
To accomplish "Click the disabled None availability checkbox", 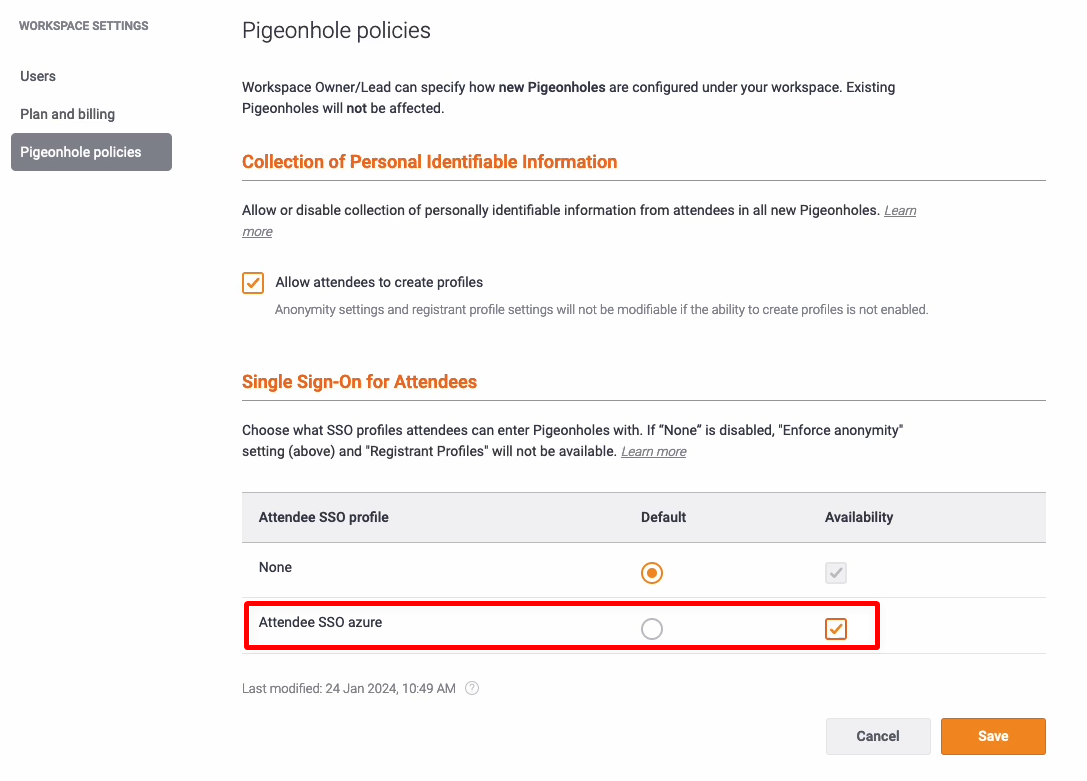I will [836, 573].
